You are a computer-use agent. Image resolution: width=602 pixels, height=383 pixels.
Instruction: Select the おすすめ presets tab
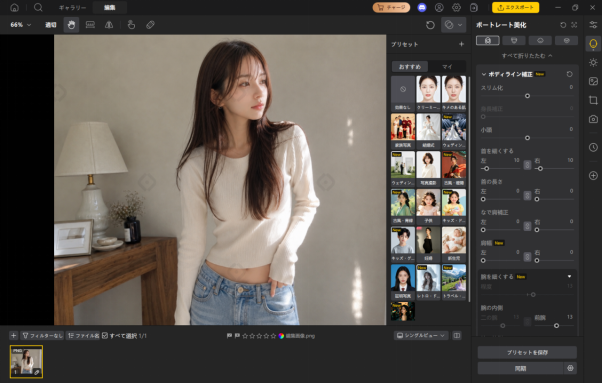click(410, 66)
